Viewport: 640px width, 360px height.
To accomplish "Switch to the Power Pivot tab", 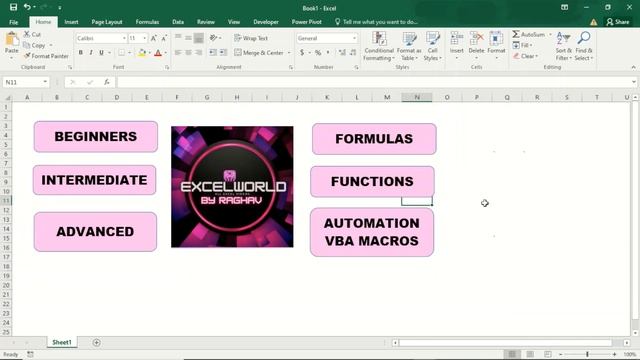I will (307, 22).
